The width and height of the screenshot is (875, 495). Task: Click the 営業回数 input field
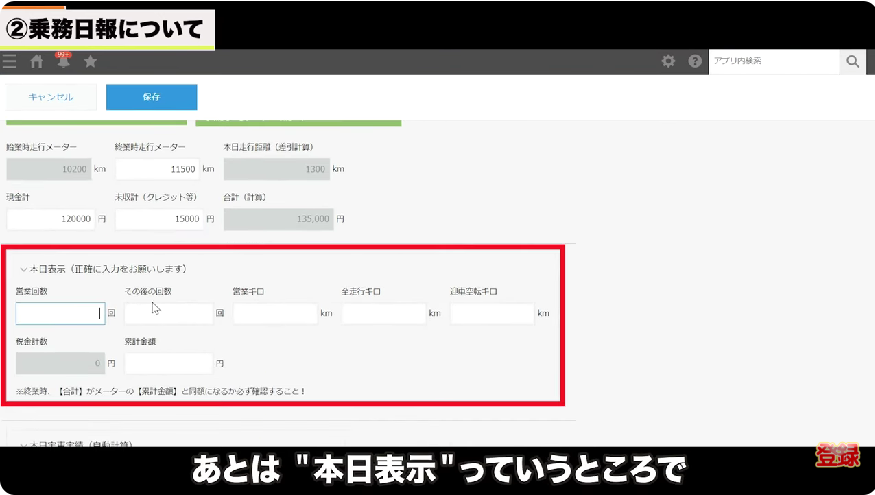point(59,314)
